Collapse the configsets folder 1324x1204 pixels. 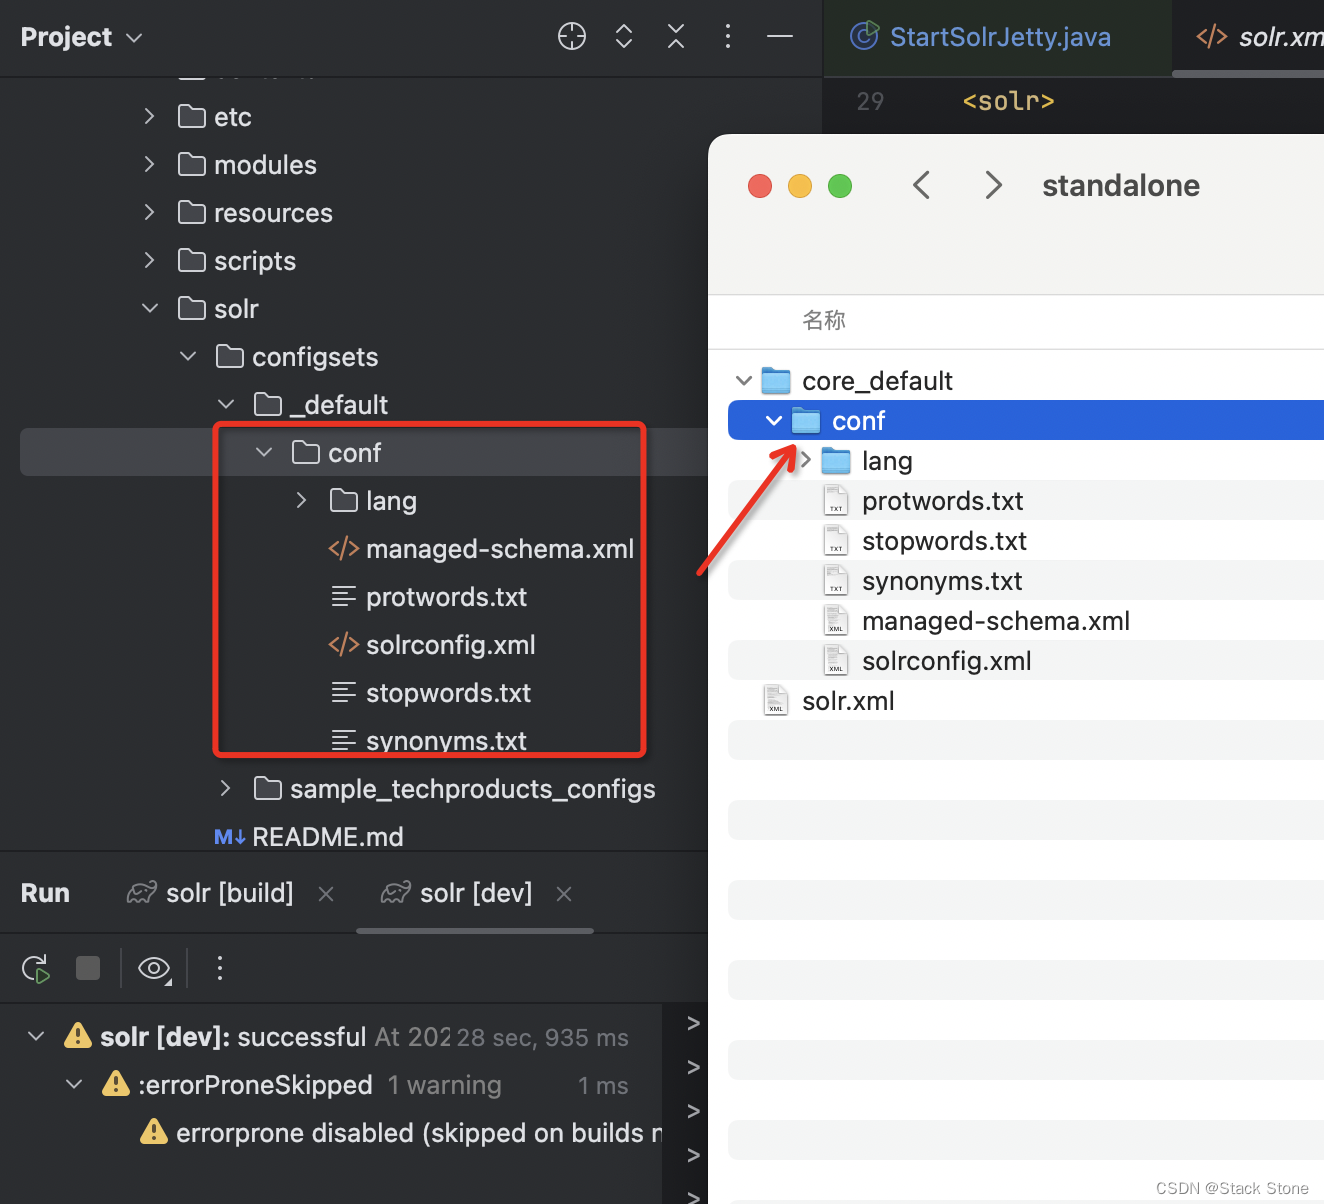click(x=188, y=356)
